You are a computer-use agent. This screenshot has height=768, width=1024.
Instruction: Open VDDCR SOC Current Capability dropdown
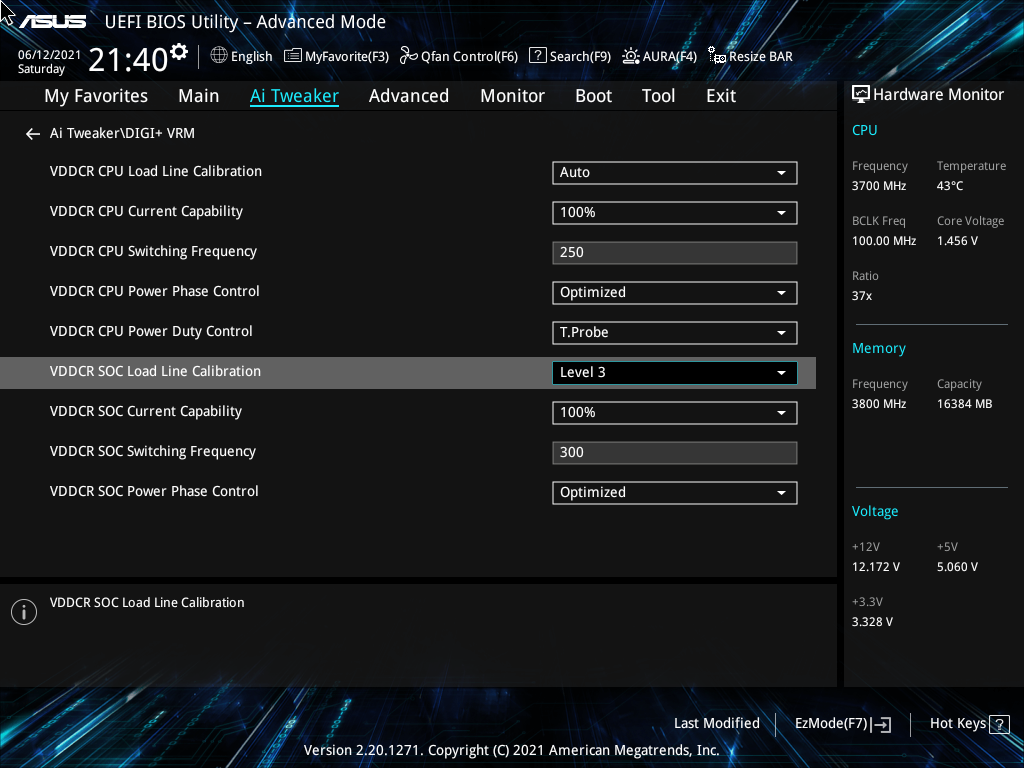(x=675, y=413)
